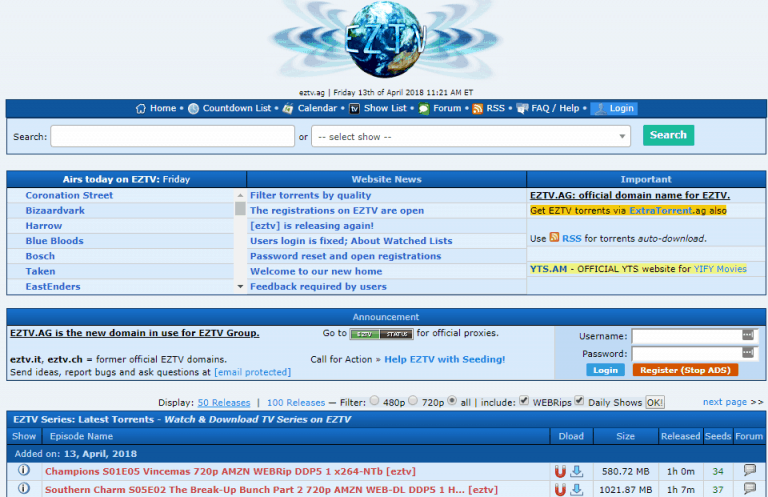768x497 pixels.
Task: Click the green Search button
Action: tap(668, 135)
